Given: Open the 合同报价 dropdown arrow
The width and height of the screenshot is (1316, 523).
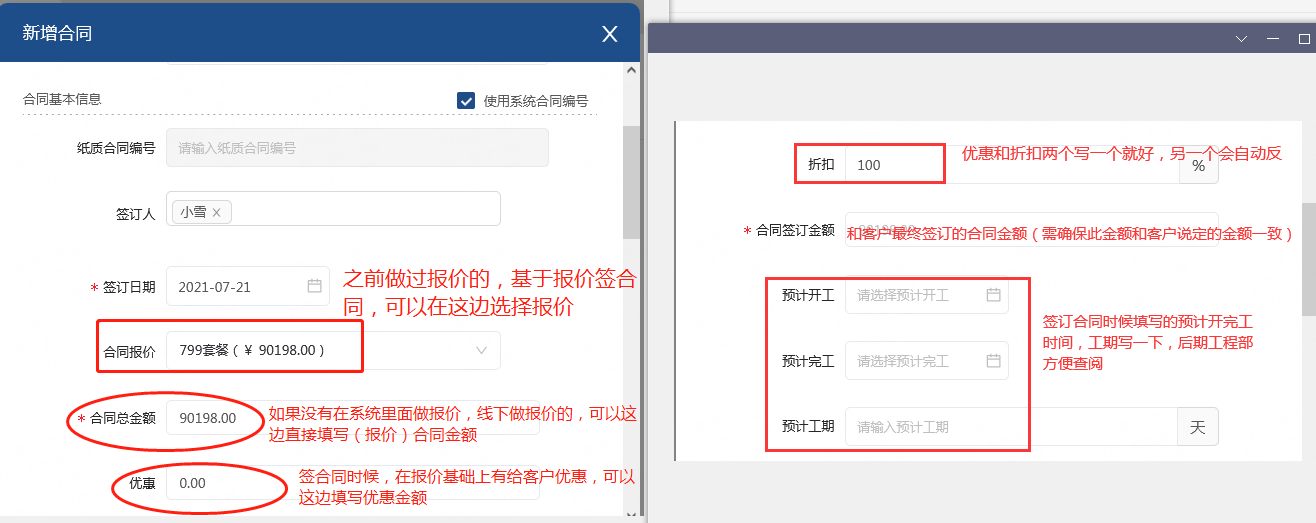Looking at the screenshot, I should point(481,351).
